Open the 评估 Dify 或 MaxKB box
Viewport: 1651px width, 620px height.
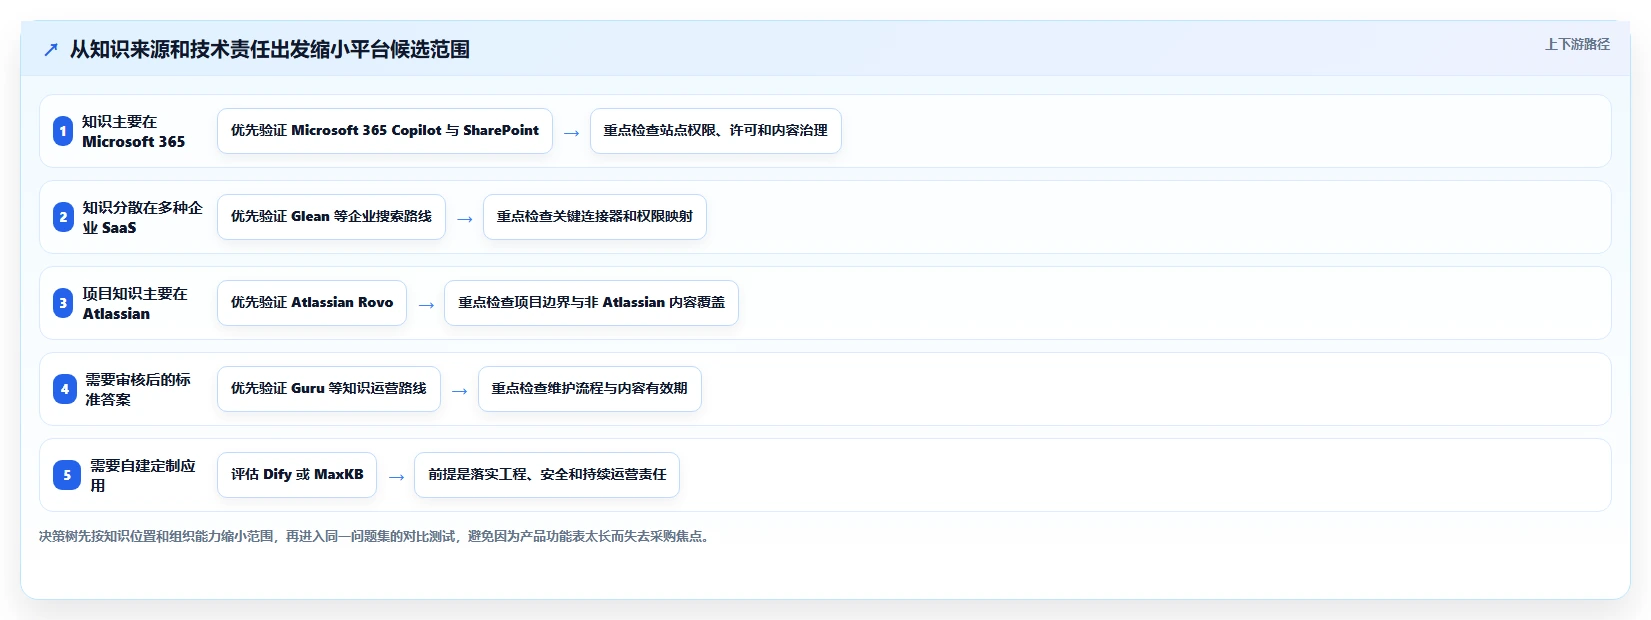297,475
